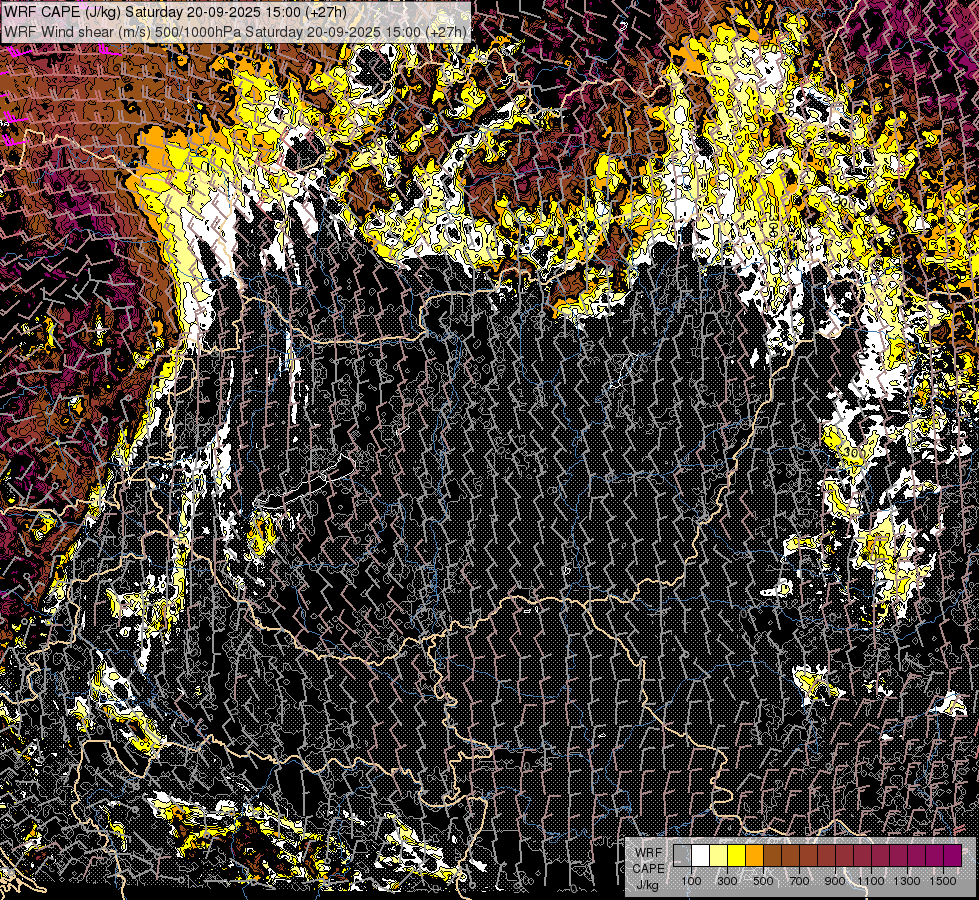Image resolution: width=979 pixels, height=900 pixels.
Task: Click the 300 legend scale label
Action: (x=727, y=881)
